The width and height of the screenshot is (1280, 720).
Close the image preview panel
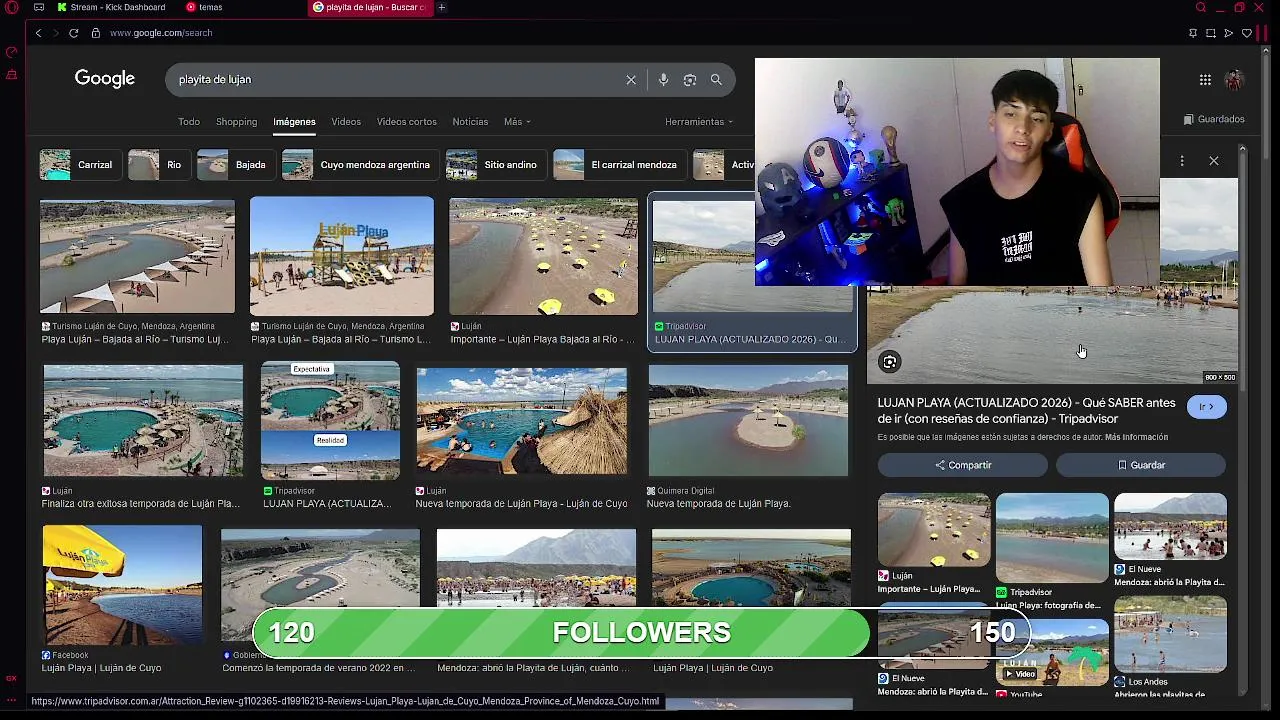[1214, 161]
